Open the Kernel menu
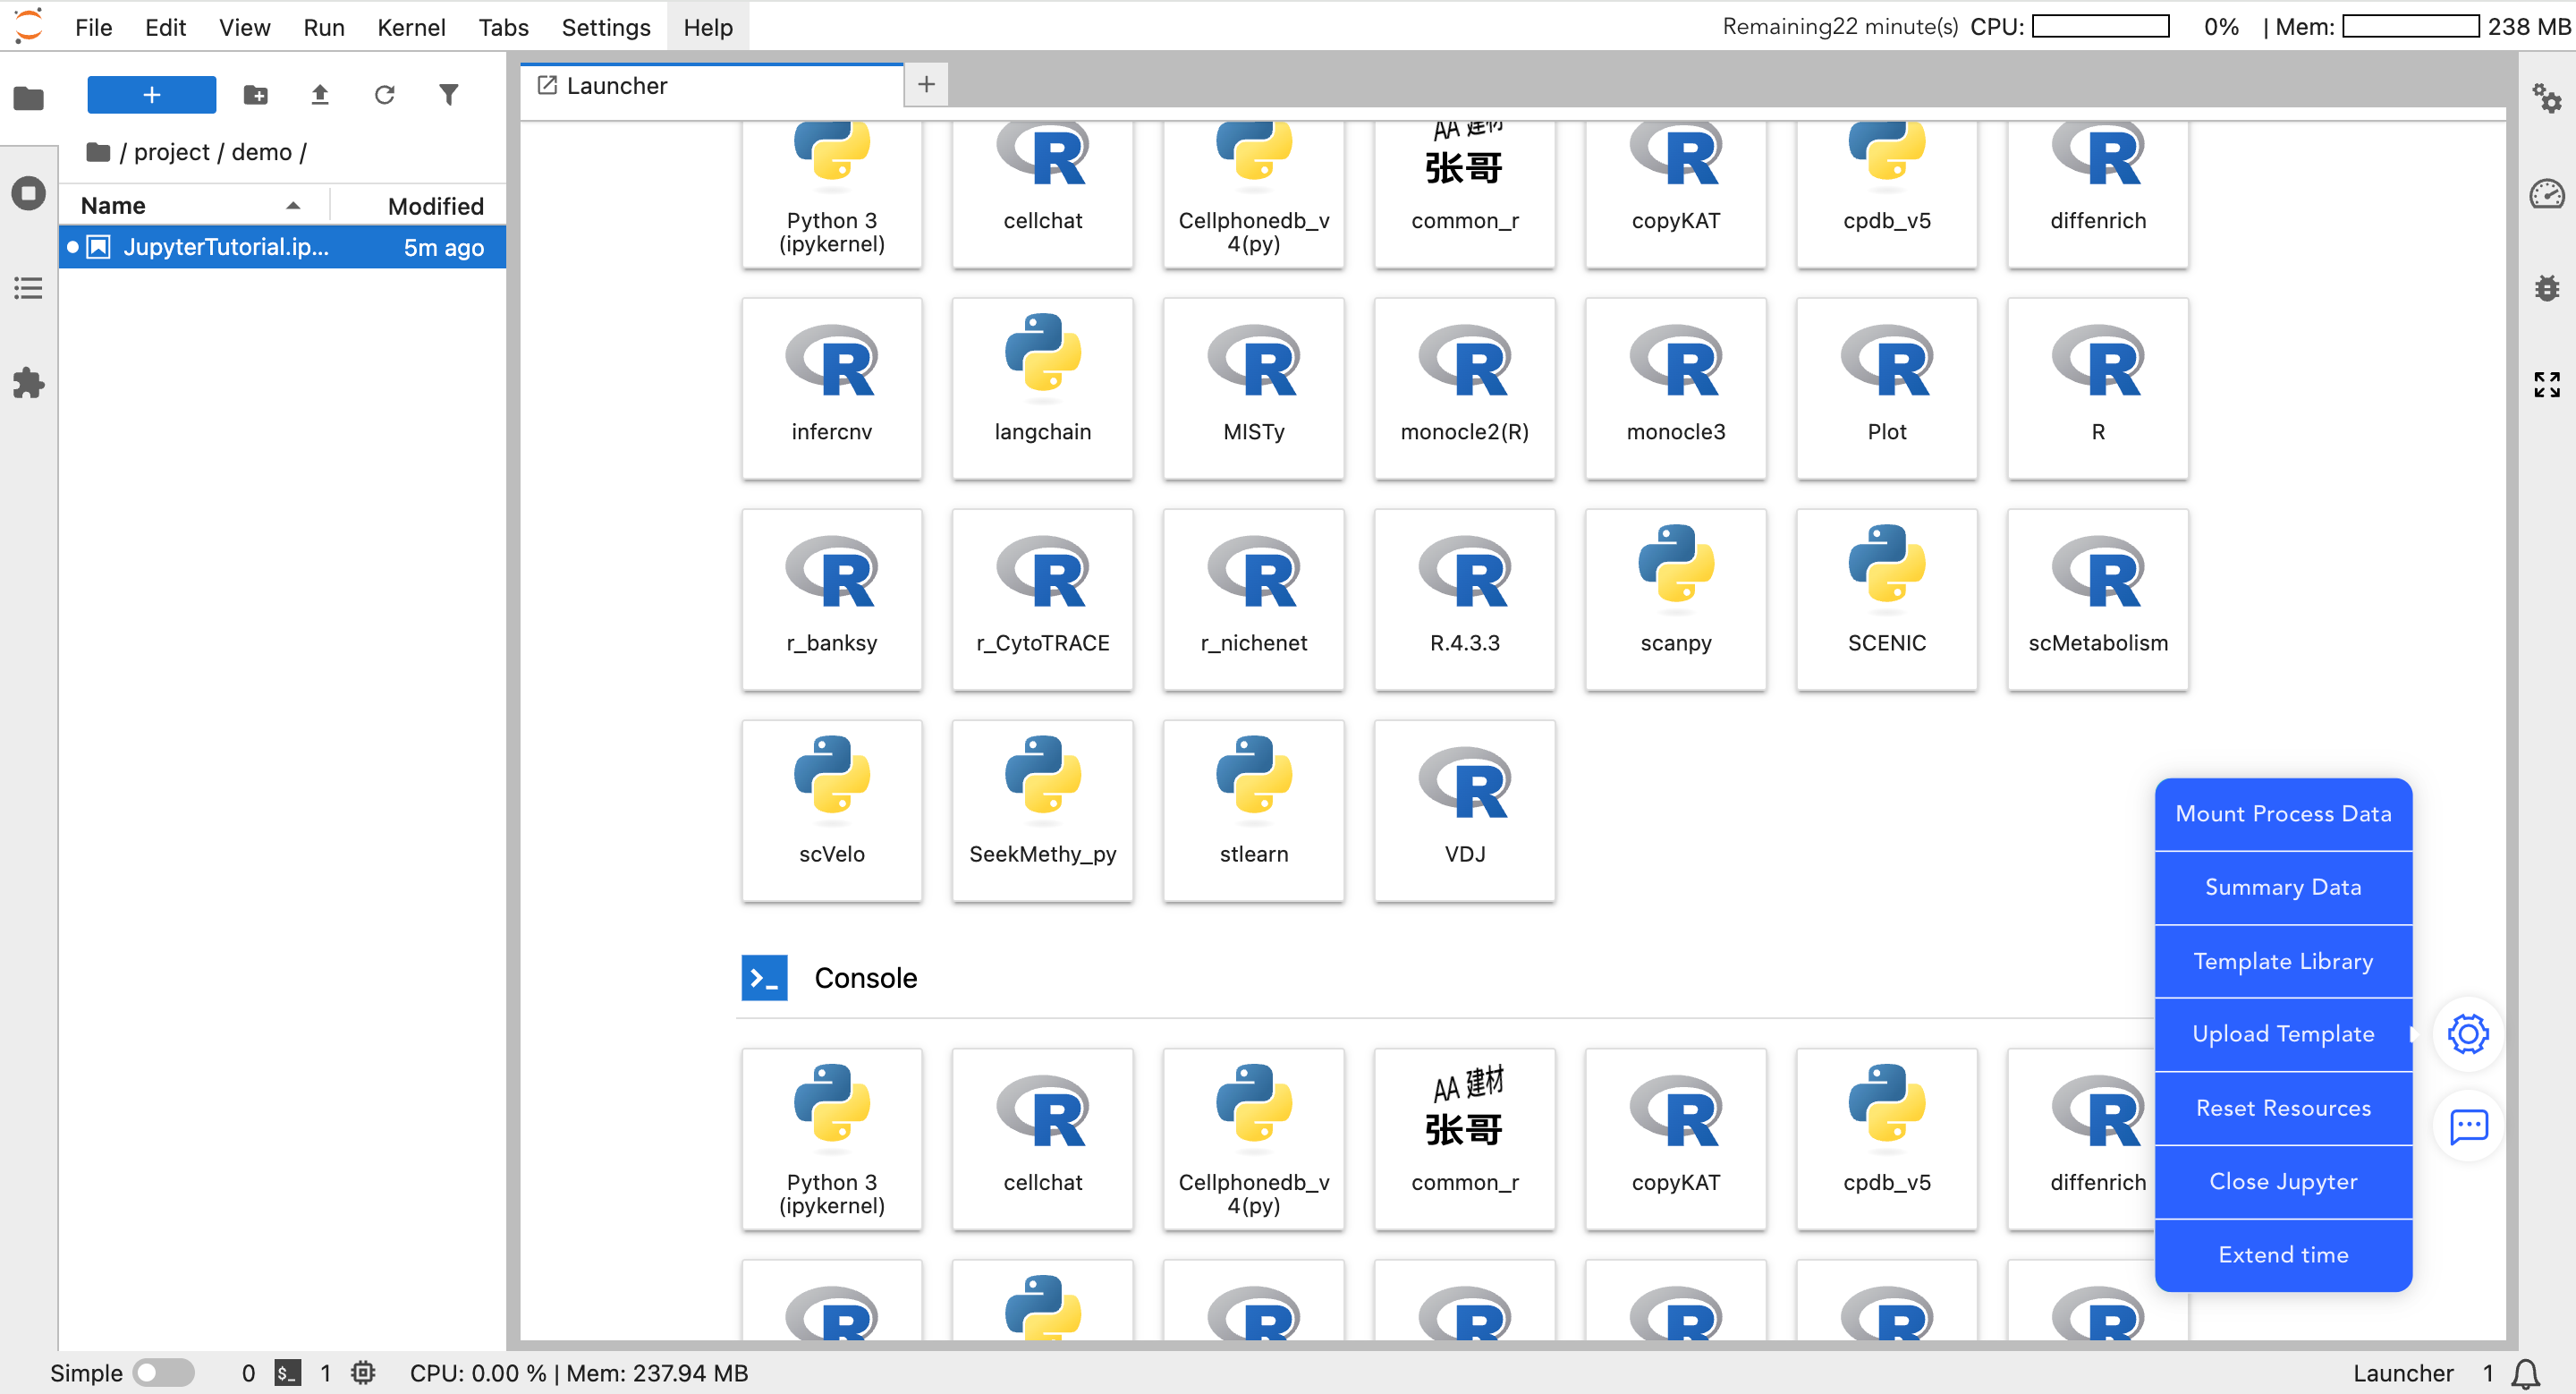 pos(411,27)
